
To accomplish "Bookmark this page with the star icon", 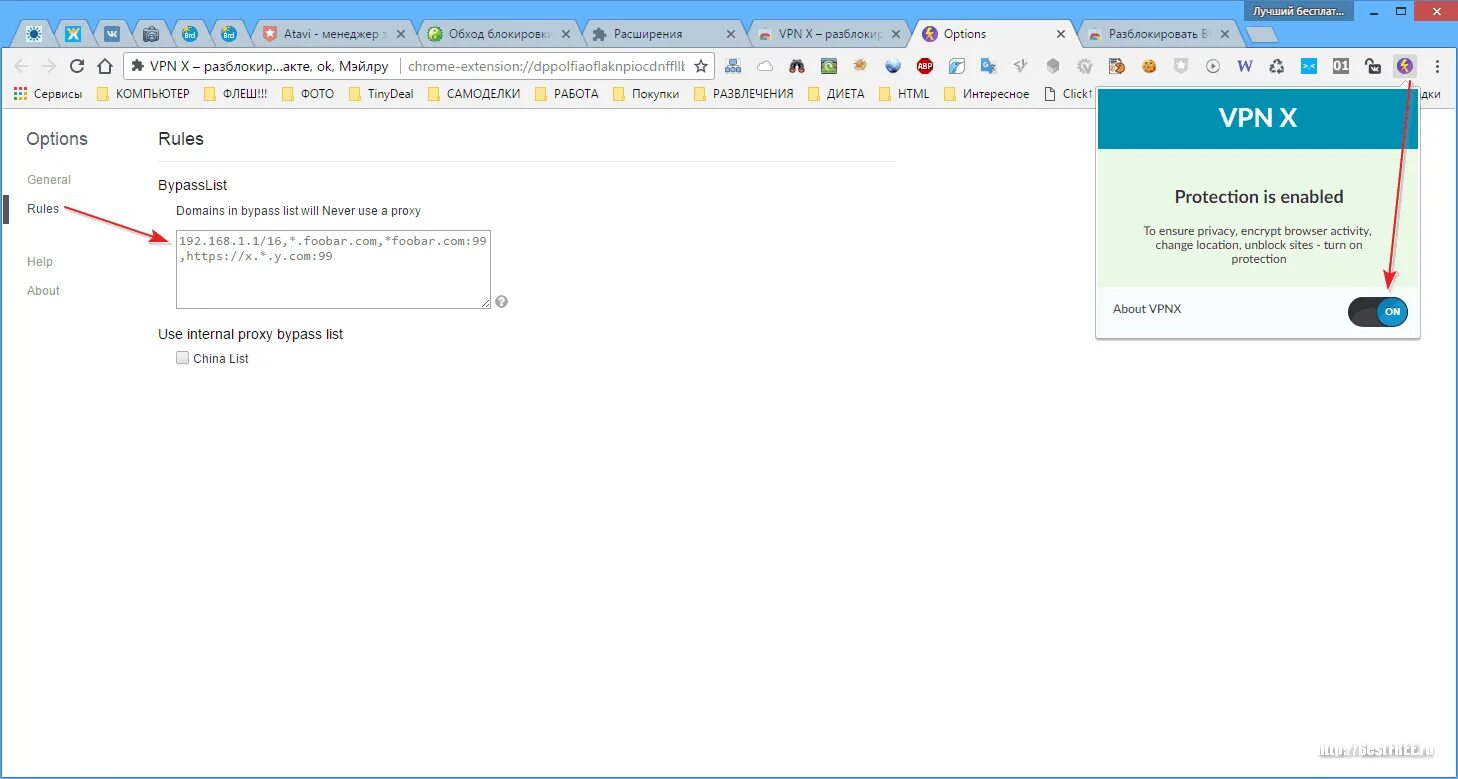I will point(701,67).
